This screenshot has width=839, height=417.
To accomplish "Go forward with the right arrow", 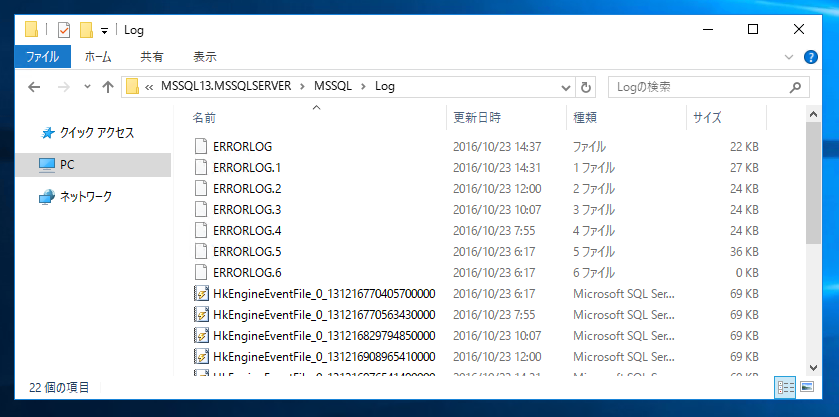I will point(64,87).
